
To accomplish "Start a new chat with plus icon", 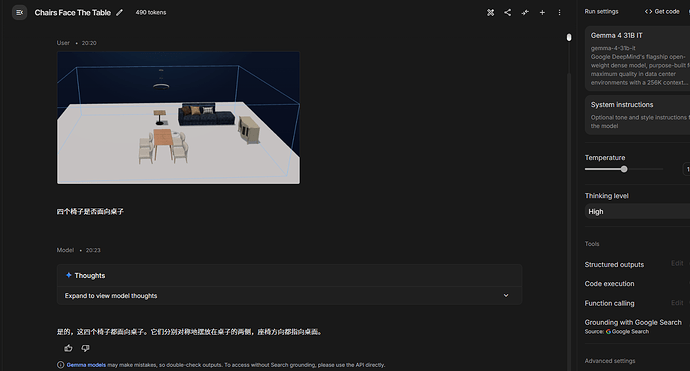I will coord(542,13).
